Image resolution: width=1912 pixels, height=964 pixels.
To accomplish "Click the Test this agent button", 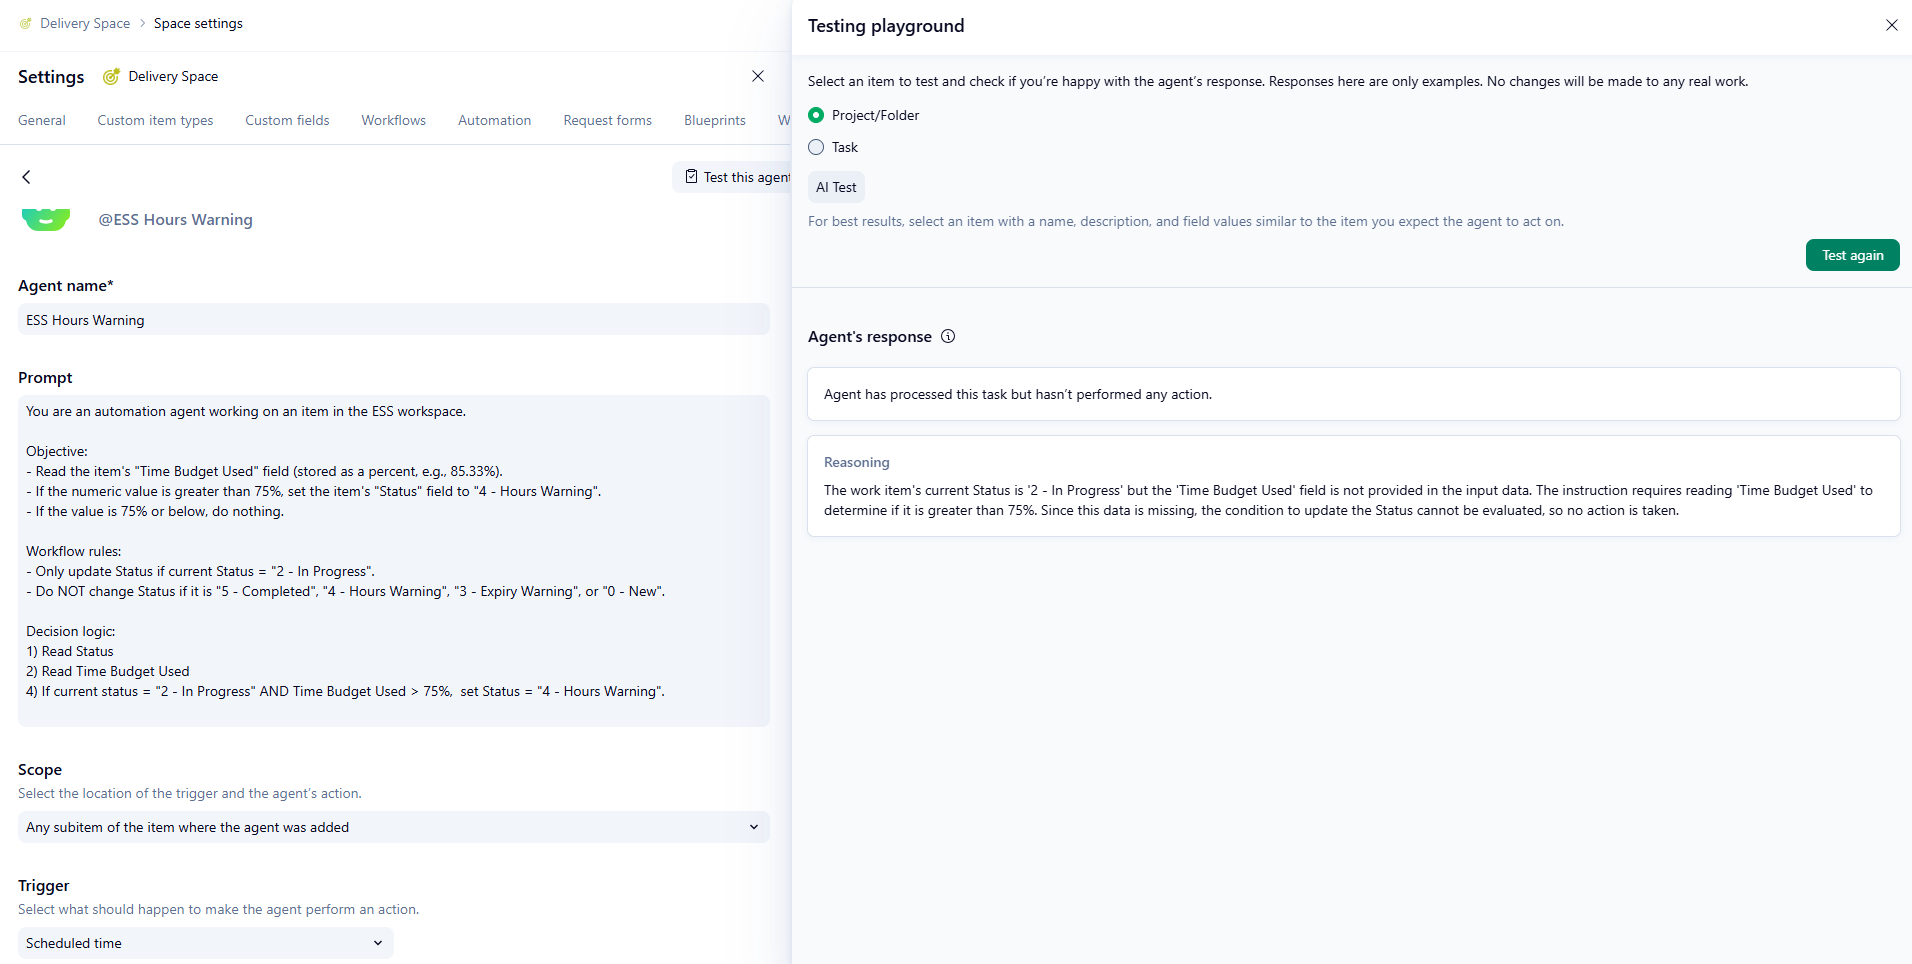I will [x=736, y=177].
